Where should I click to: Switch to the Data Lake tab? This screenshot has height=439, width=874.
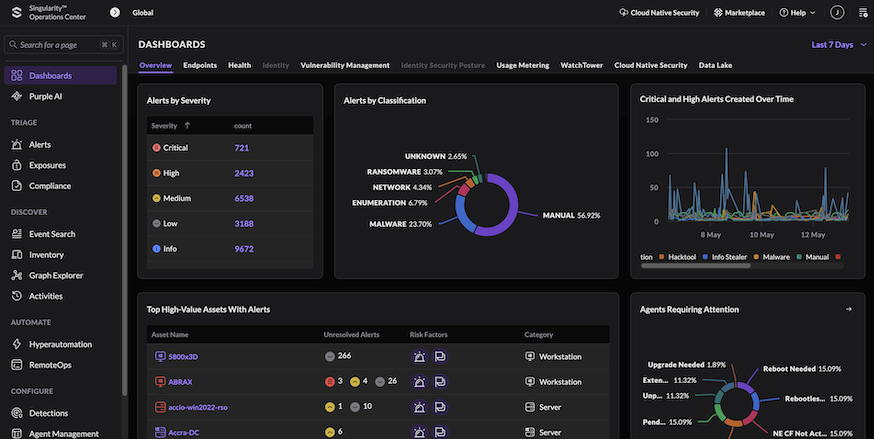tap(715, 65)
